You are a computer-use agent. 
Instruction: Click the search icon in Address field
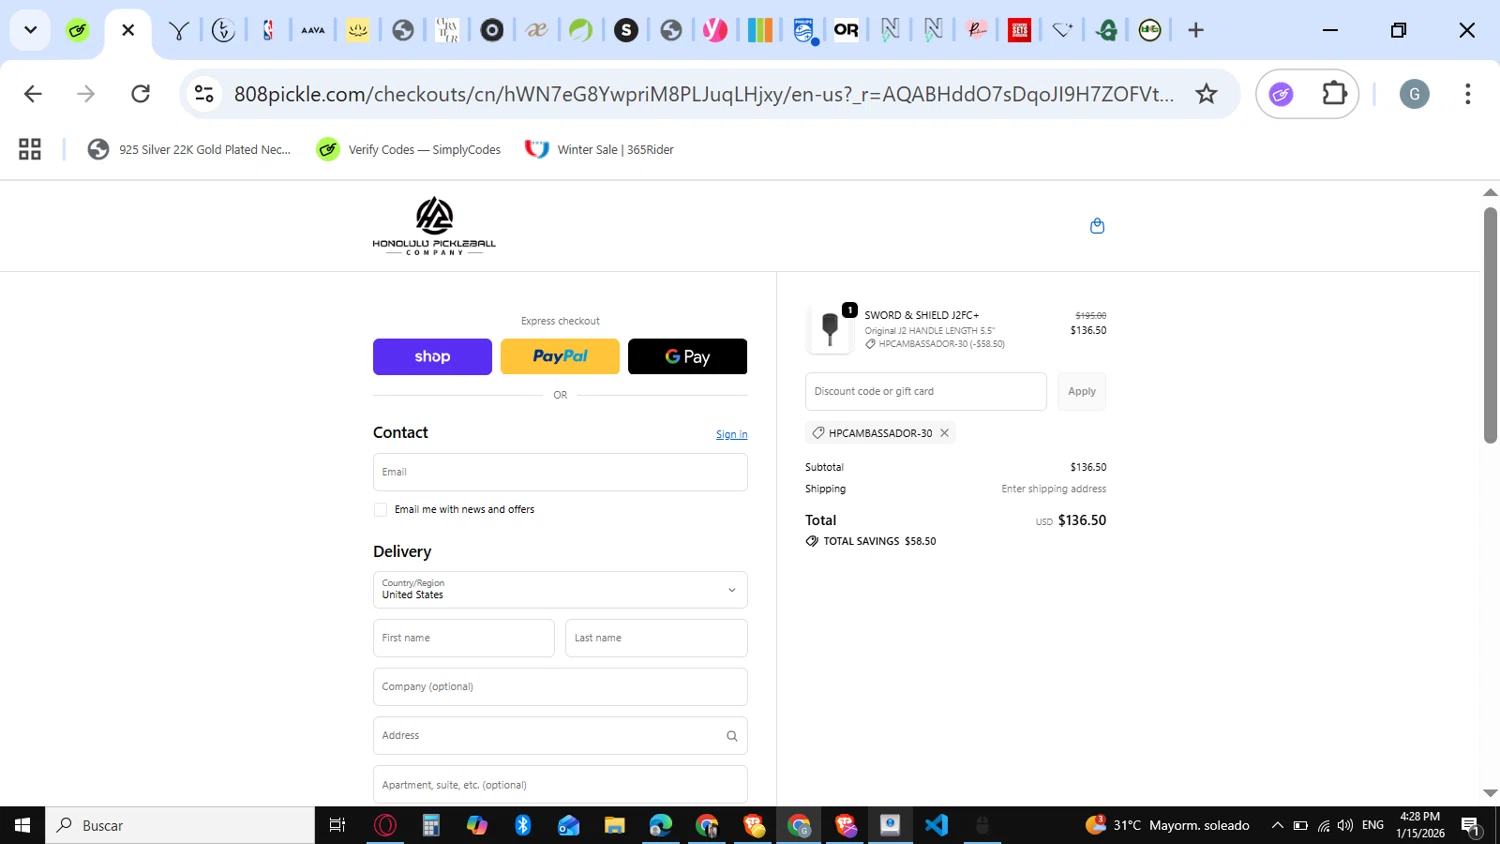point(732,736)
